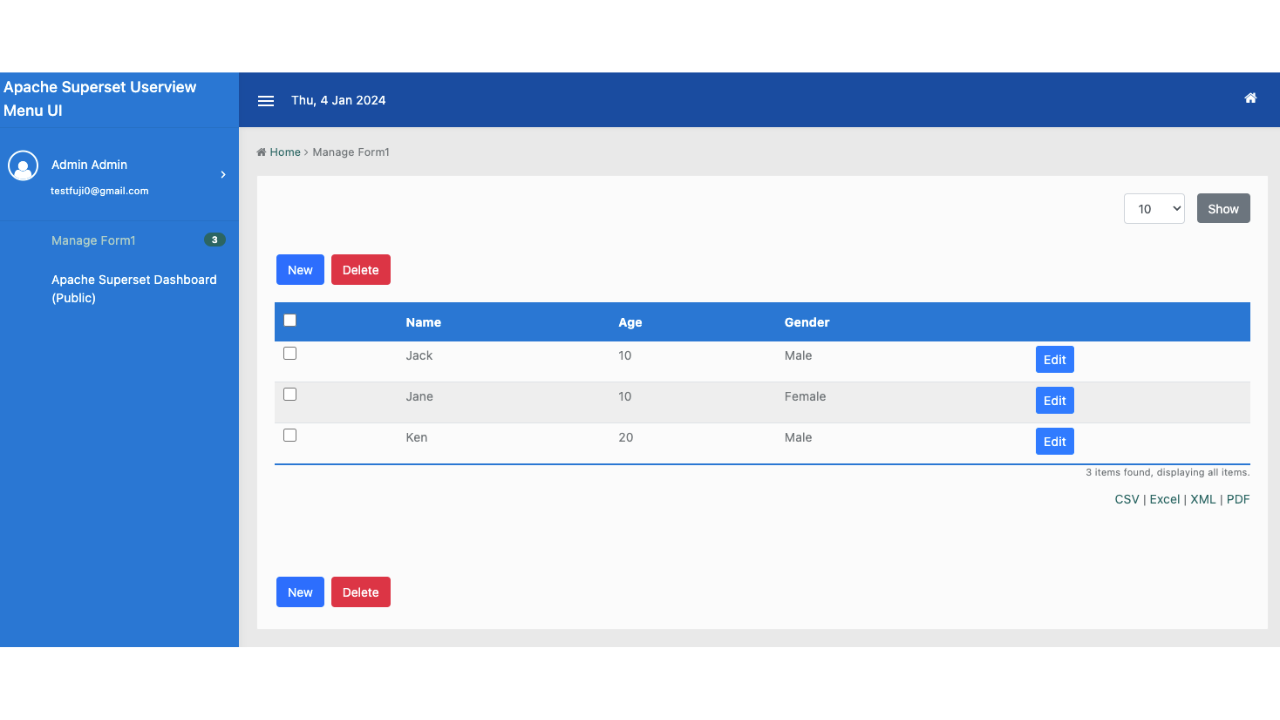The width and height of the screenshot is (1280, 720).
Task: Click the Manage Form1 count badge
Action: click(214, 240)
